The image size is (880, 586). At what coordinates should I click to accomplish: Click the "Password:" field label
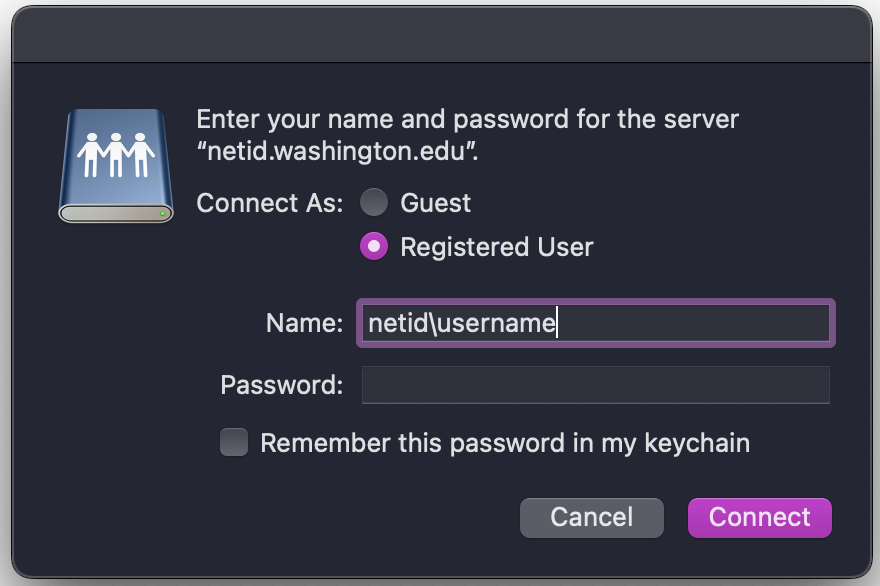[x=282, y=385]
